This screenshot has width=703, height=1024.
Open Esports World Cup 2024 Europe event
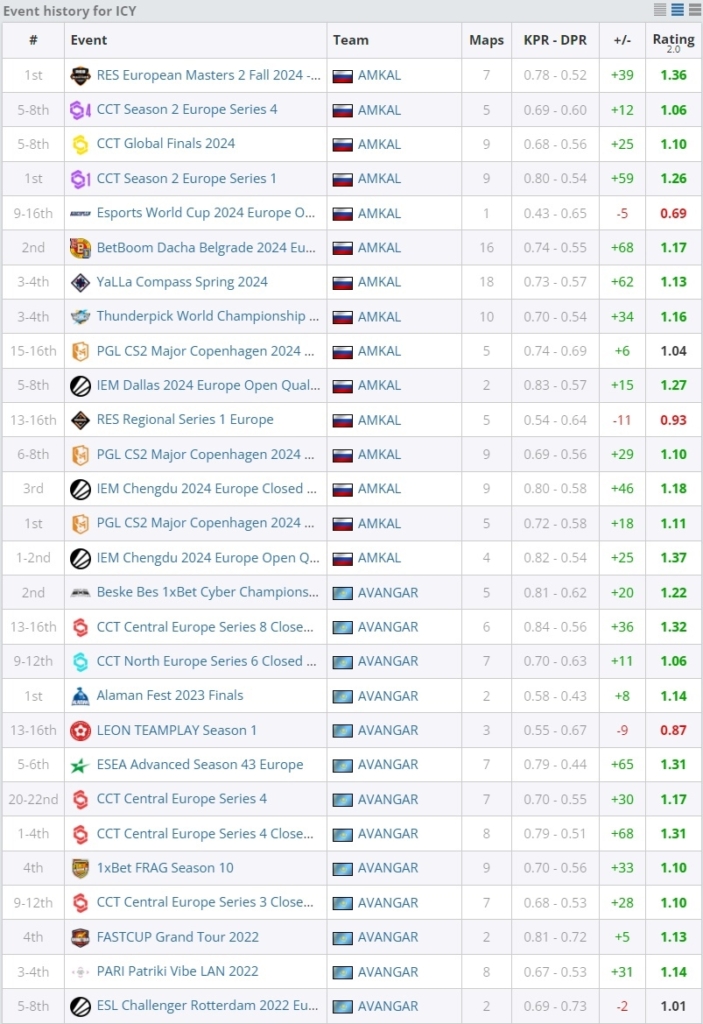click(206, 213)
